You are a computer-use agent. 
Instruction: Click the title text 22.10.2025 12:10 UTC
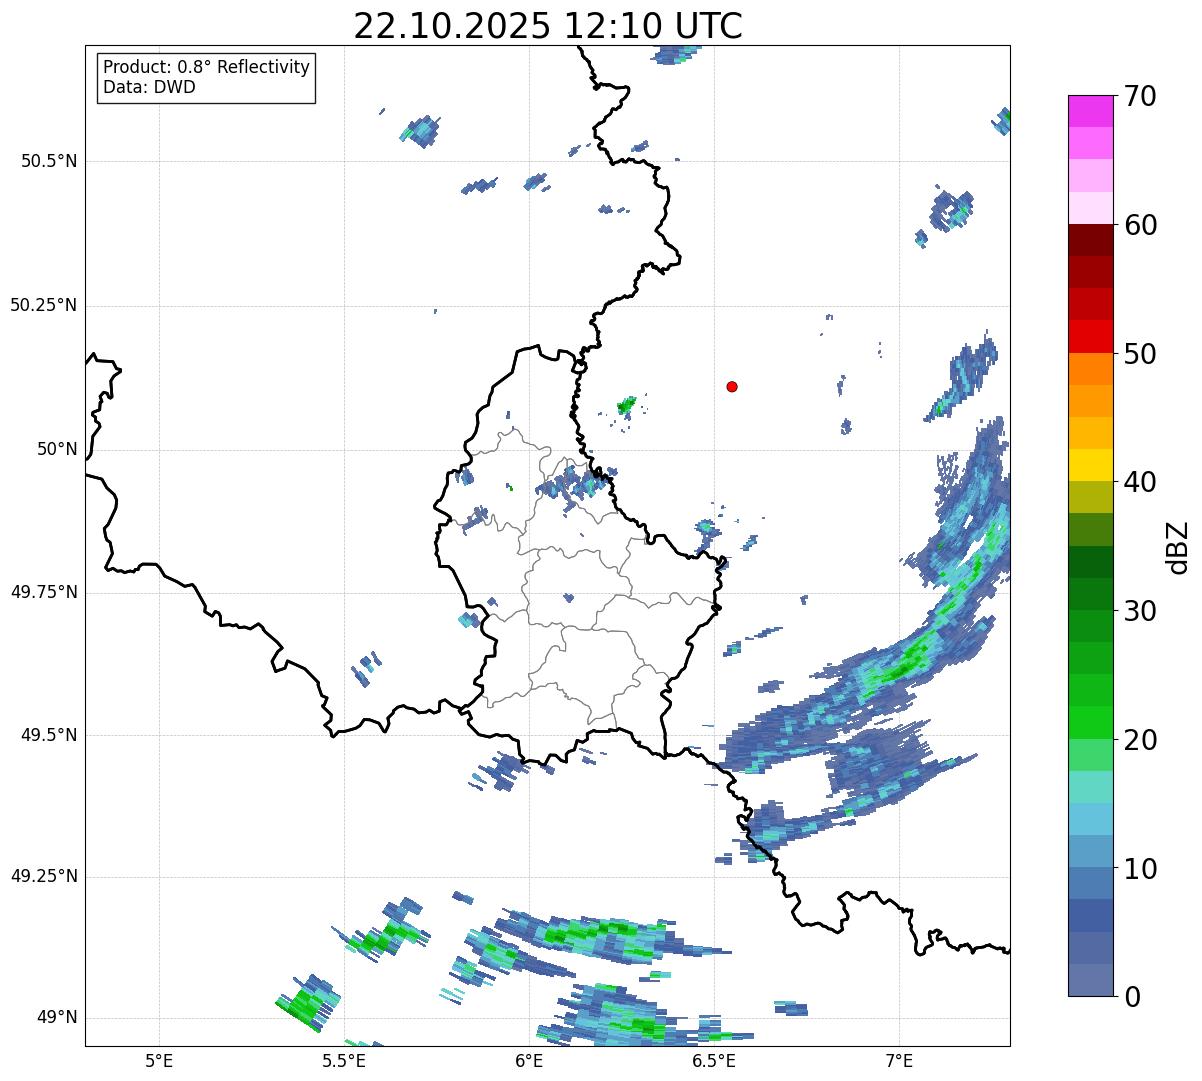[x=548, y=26]
